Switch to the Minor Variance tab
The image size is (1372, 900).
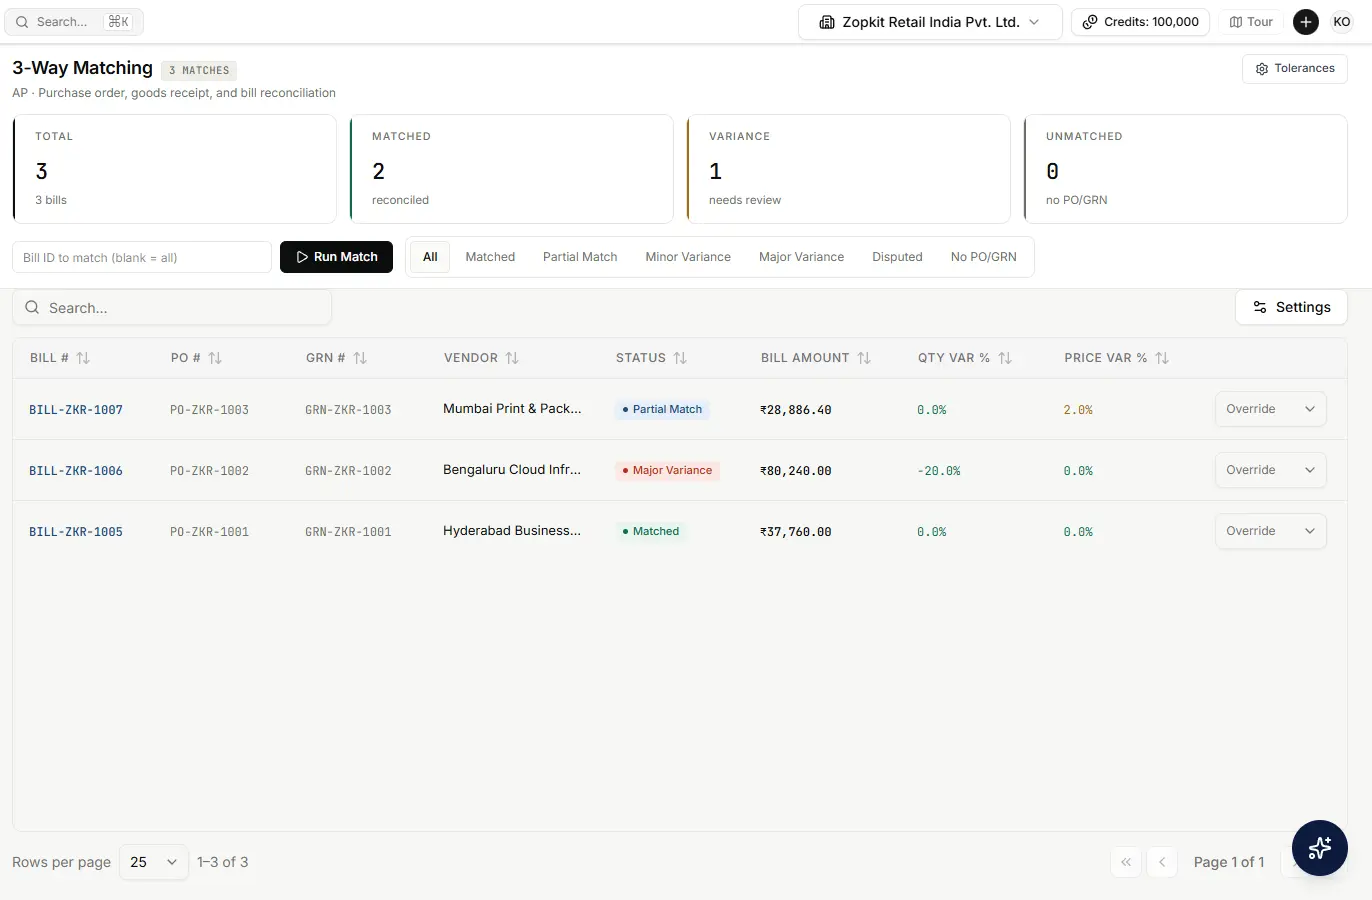click(688, 257)
